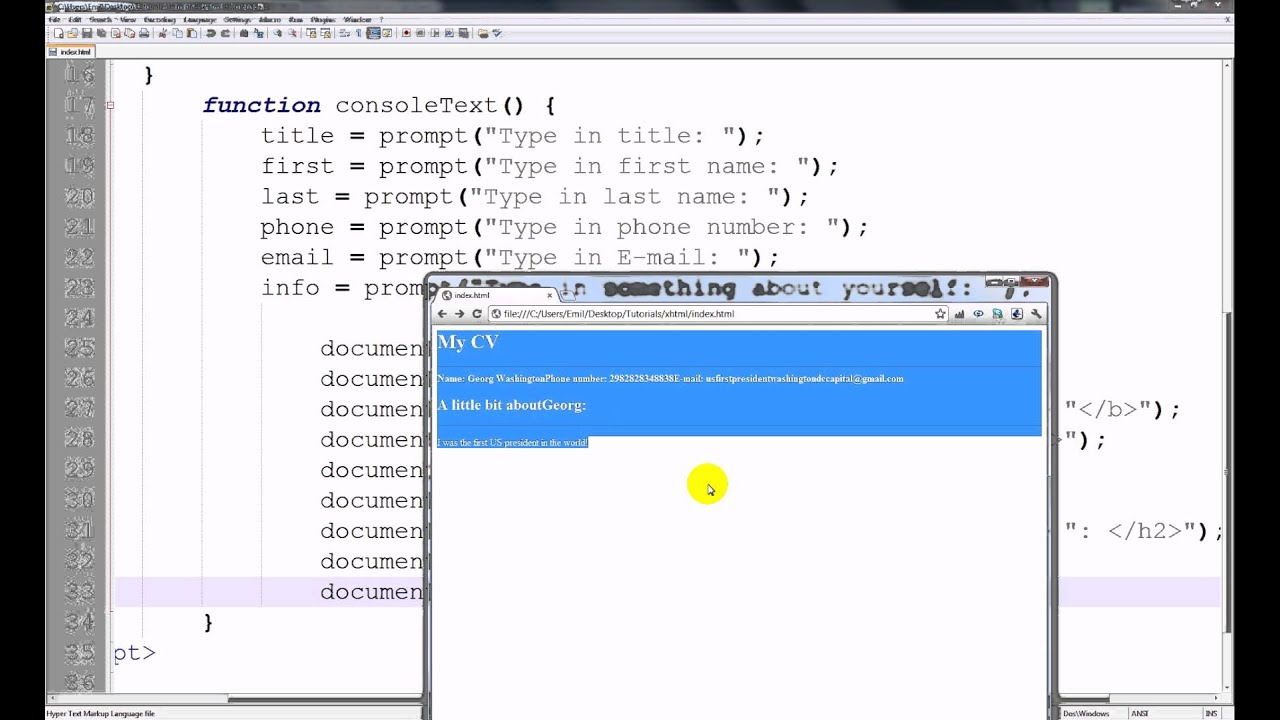Toggle the indent guide toolbar button

point(373,33)
